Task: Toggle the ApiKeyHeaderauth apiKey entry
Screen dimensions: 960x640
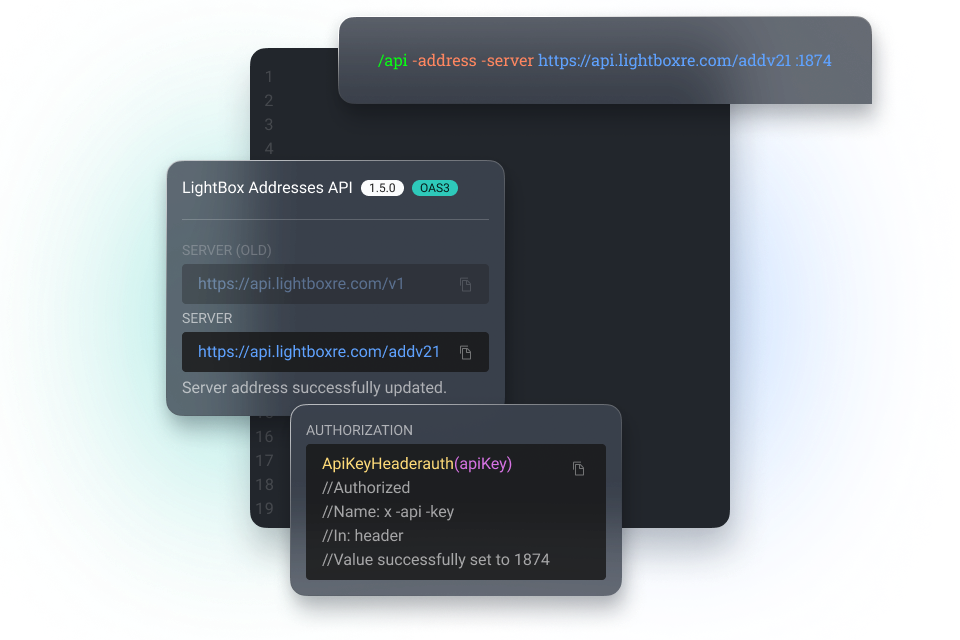Action: (x=414, y=463)
